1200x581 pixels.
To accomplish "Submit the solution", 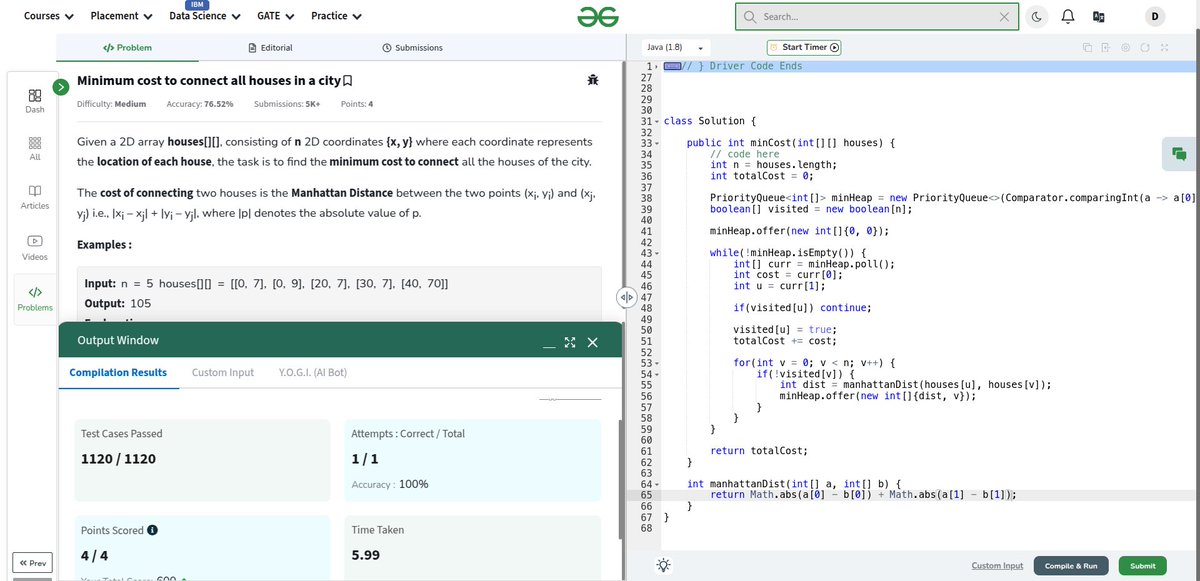I will (x=1141, y=565).
